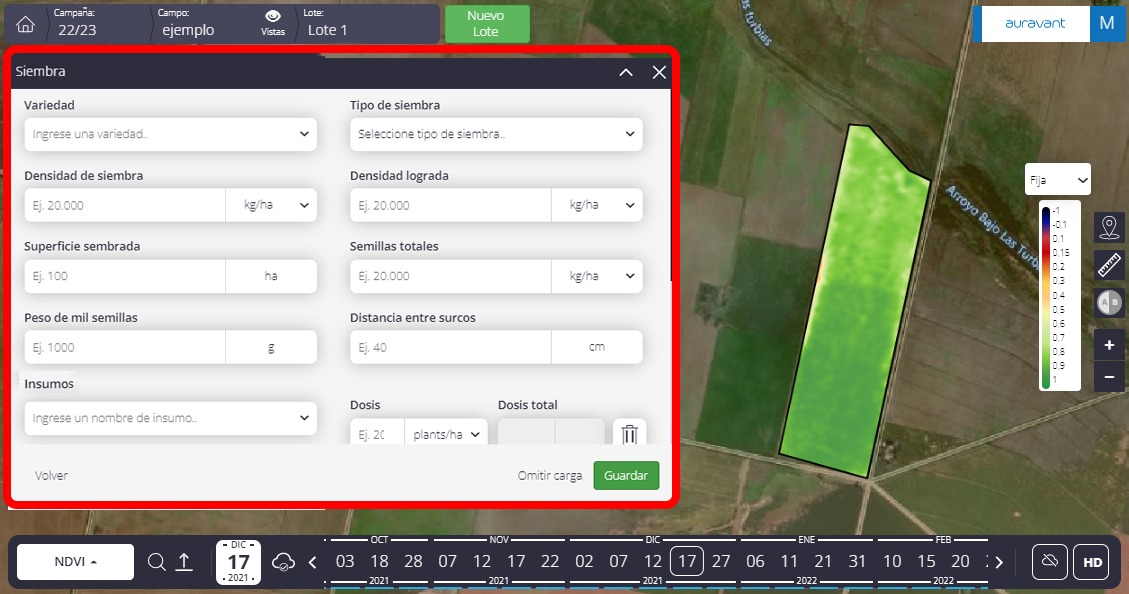The height and width of the screenshot is (594, 1129).
Task: Click the Campo ejemplo selector
Action: tap(188, 24)
